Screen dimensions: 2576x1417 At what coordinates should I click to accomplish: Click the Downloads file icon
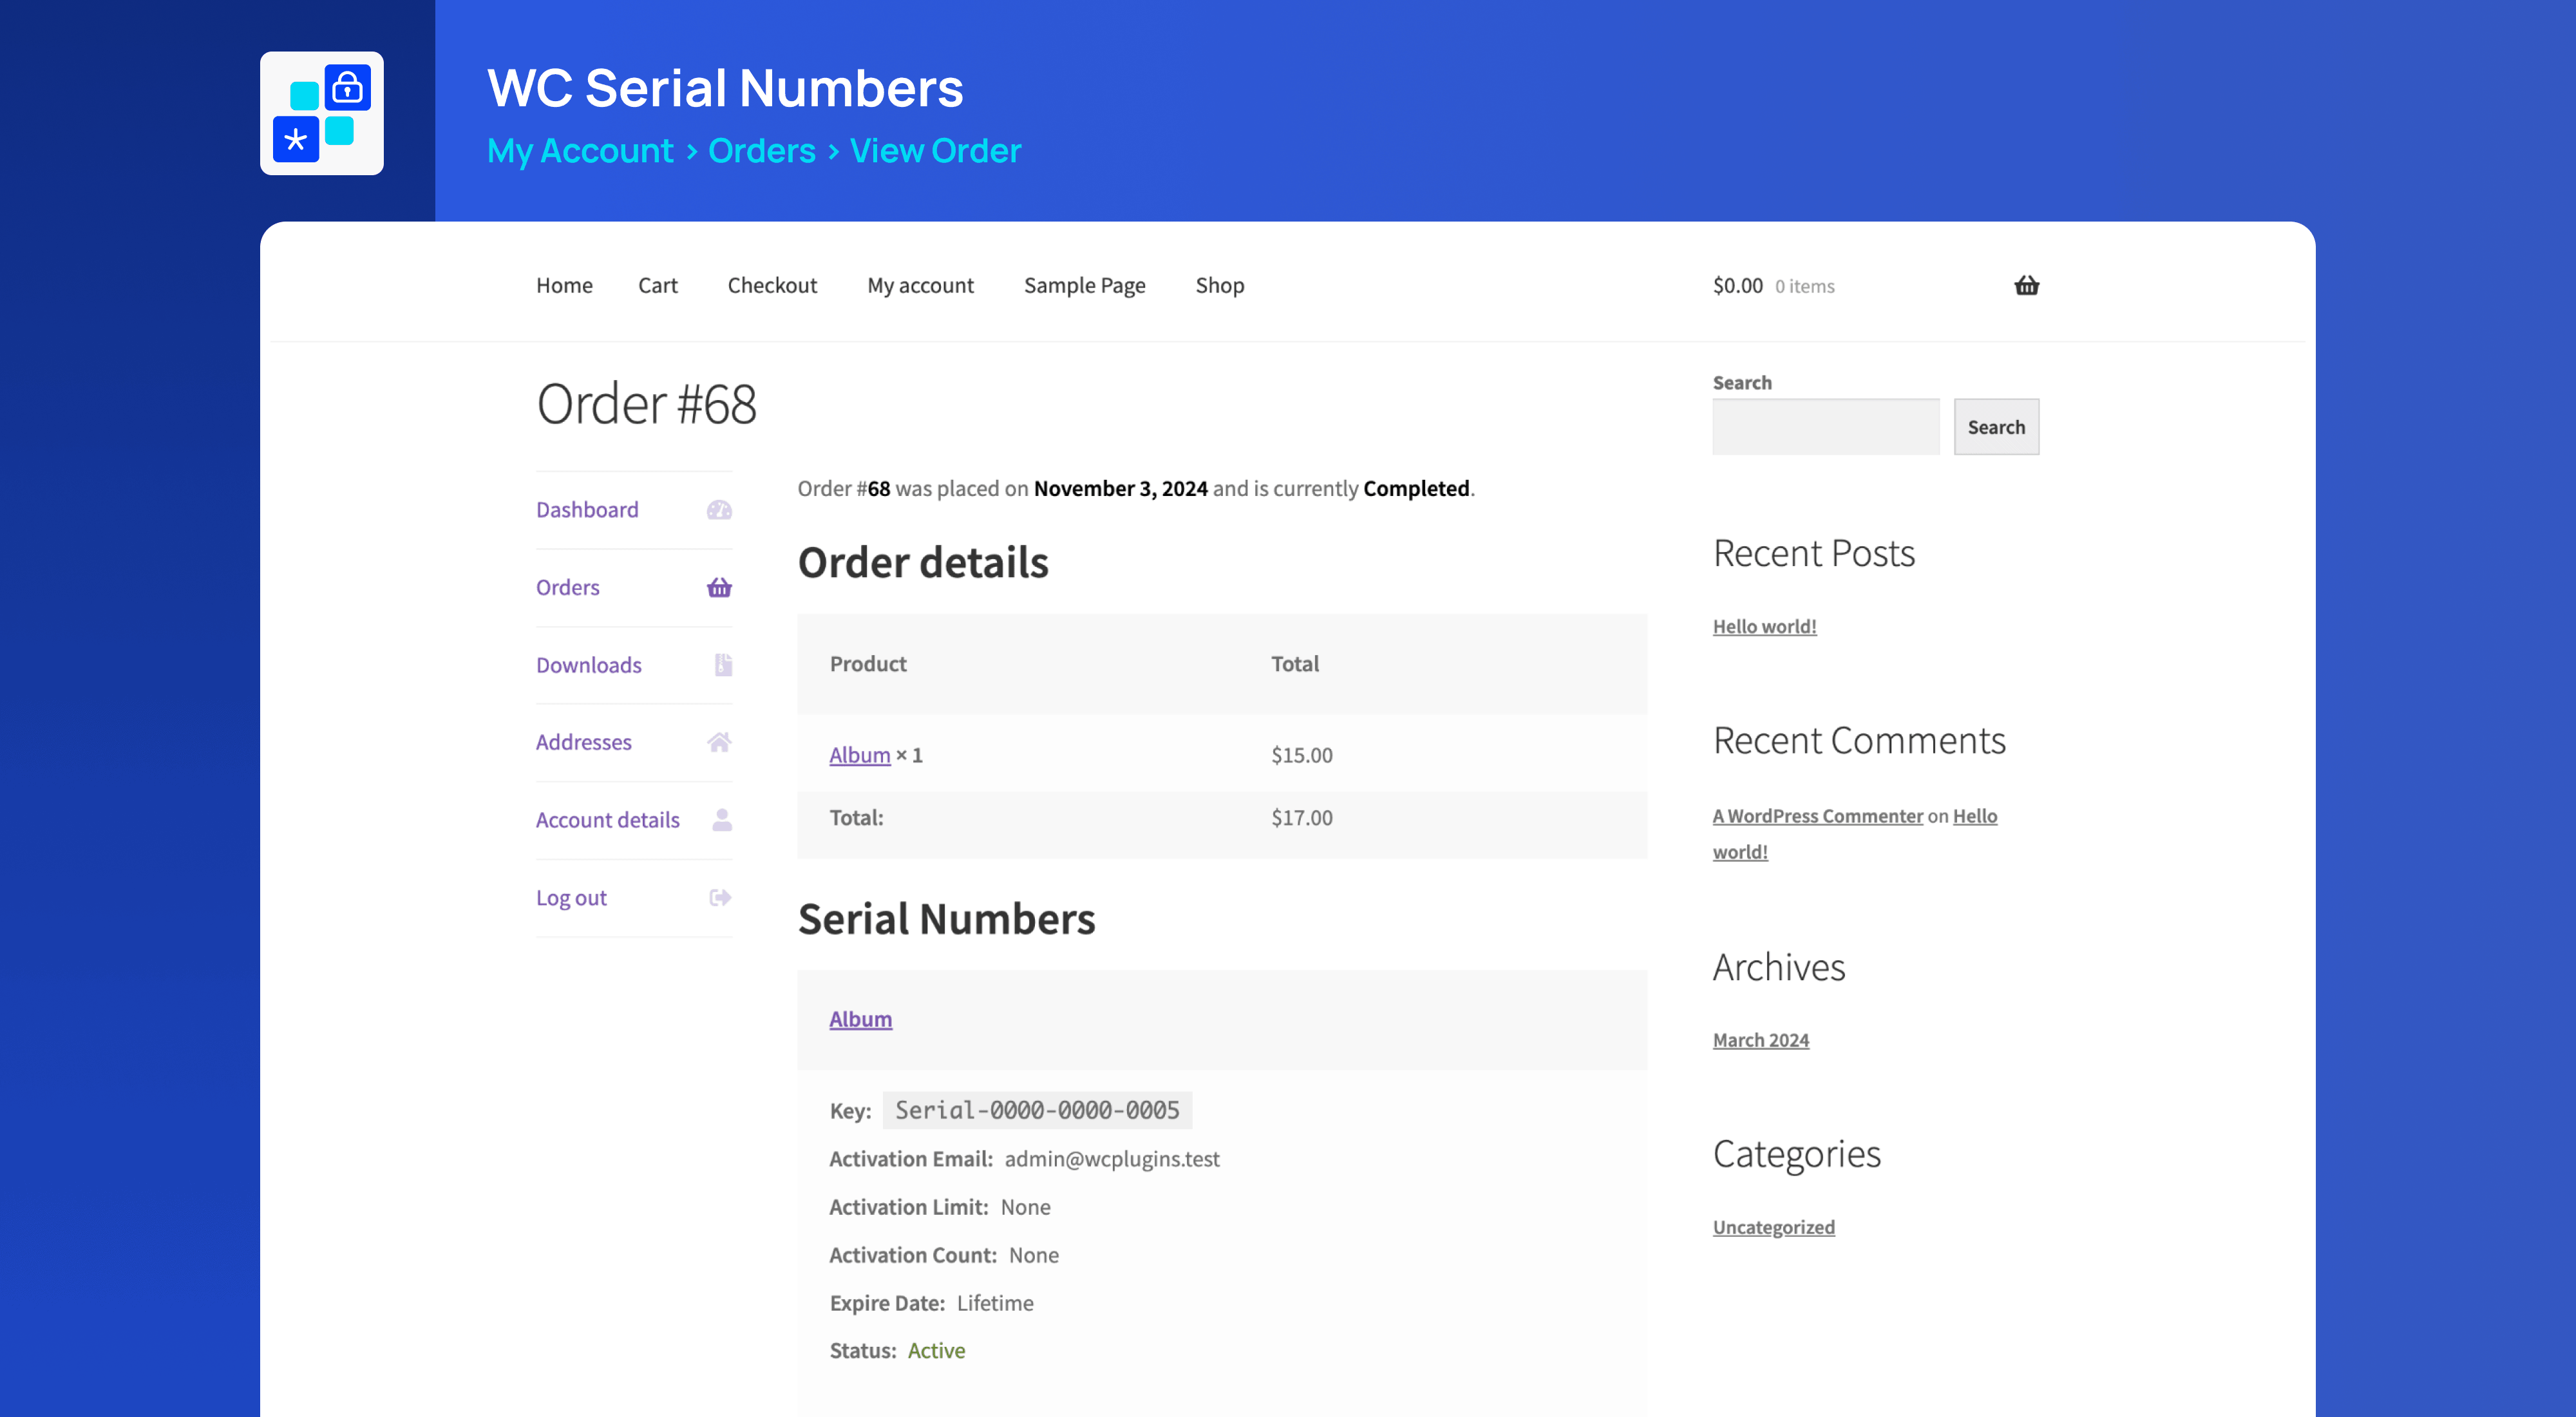[723, 665]
